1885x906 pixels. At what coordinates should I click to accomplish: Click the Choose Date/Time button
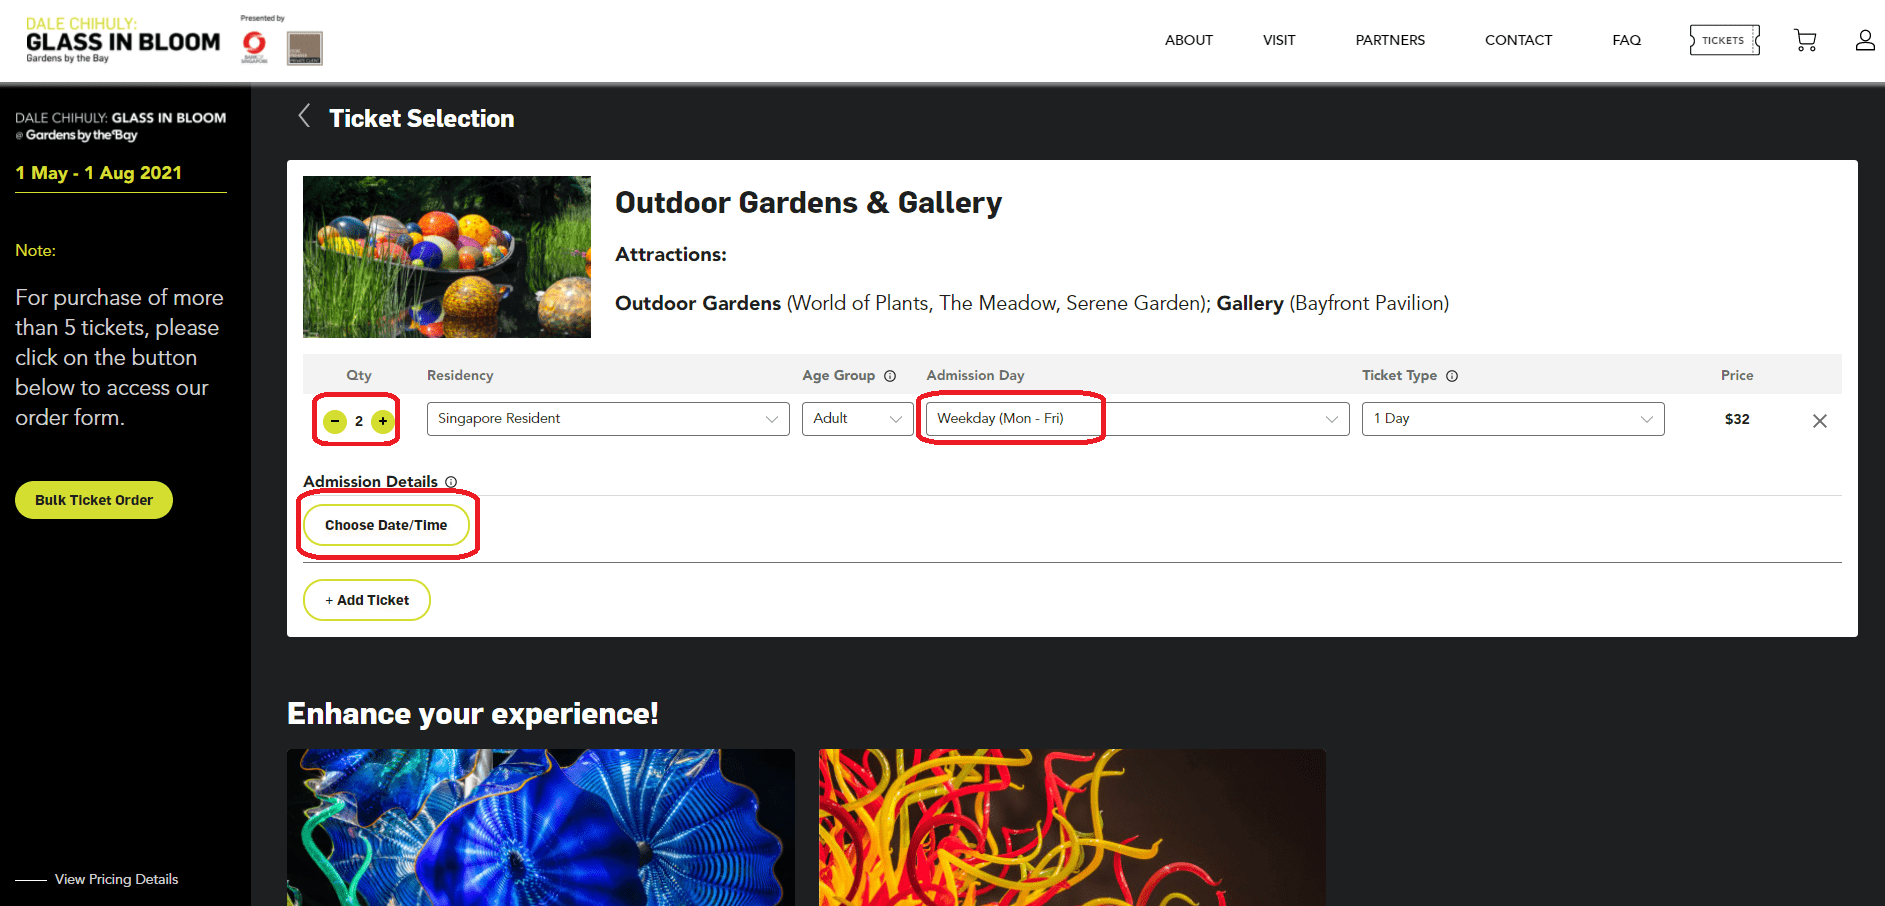point(386,525)
